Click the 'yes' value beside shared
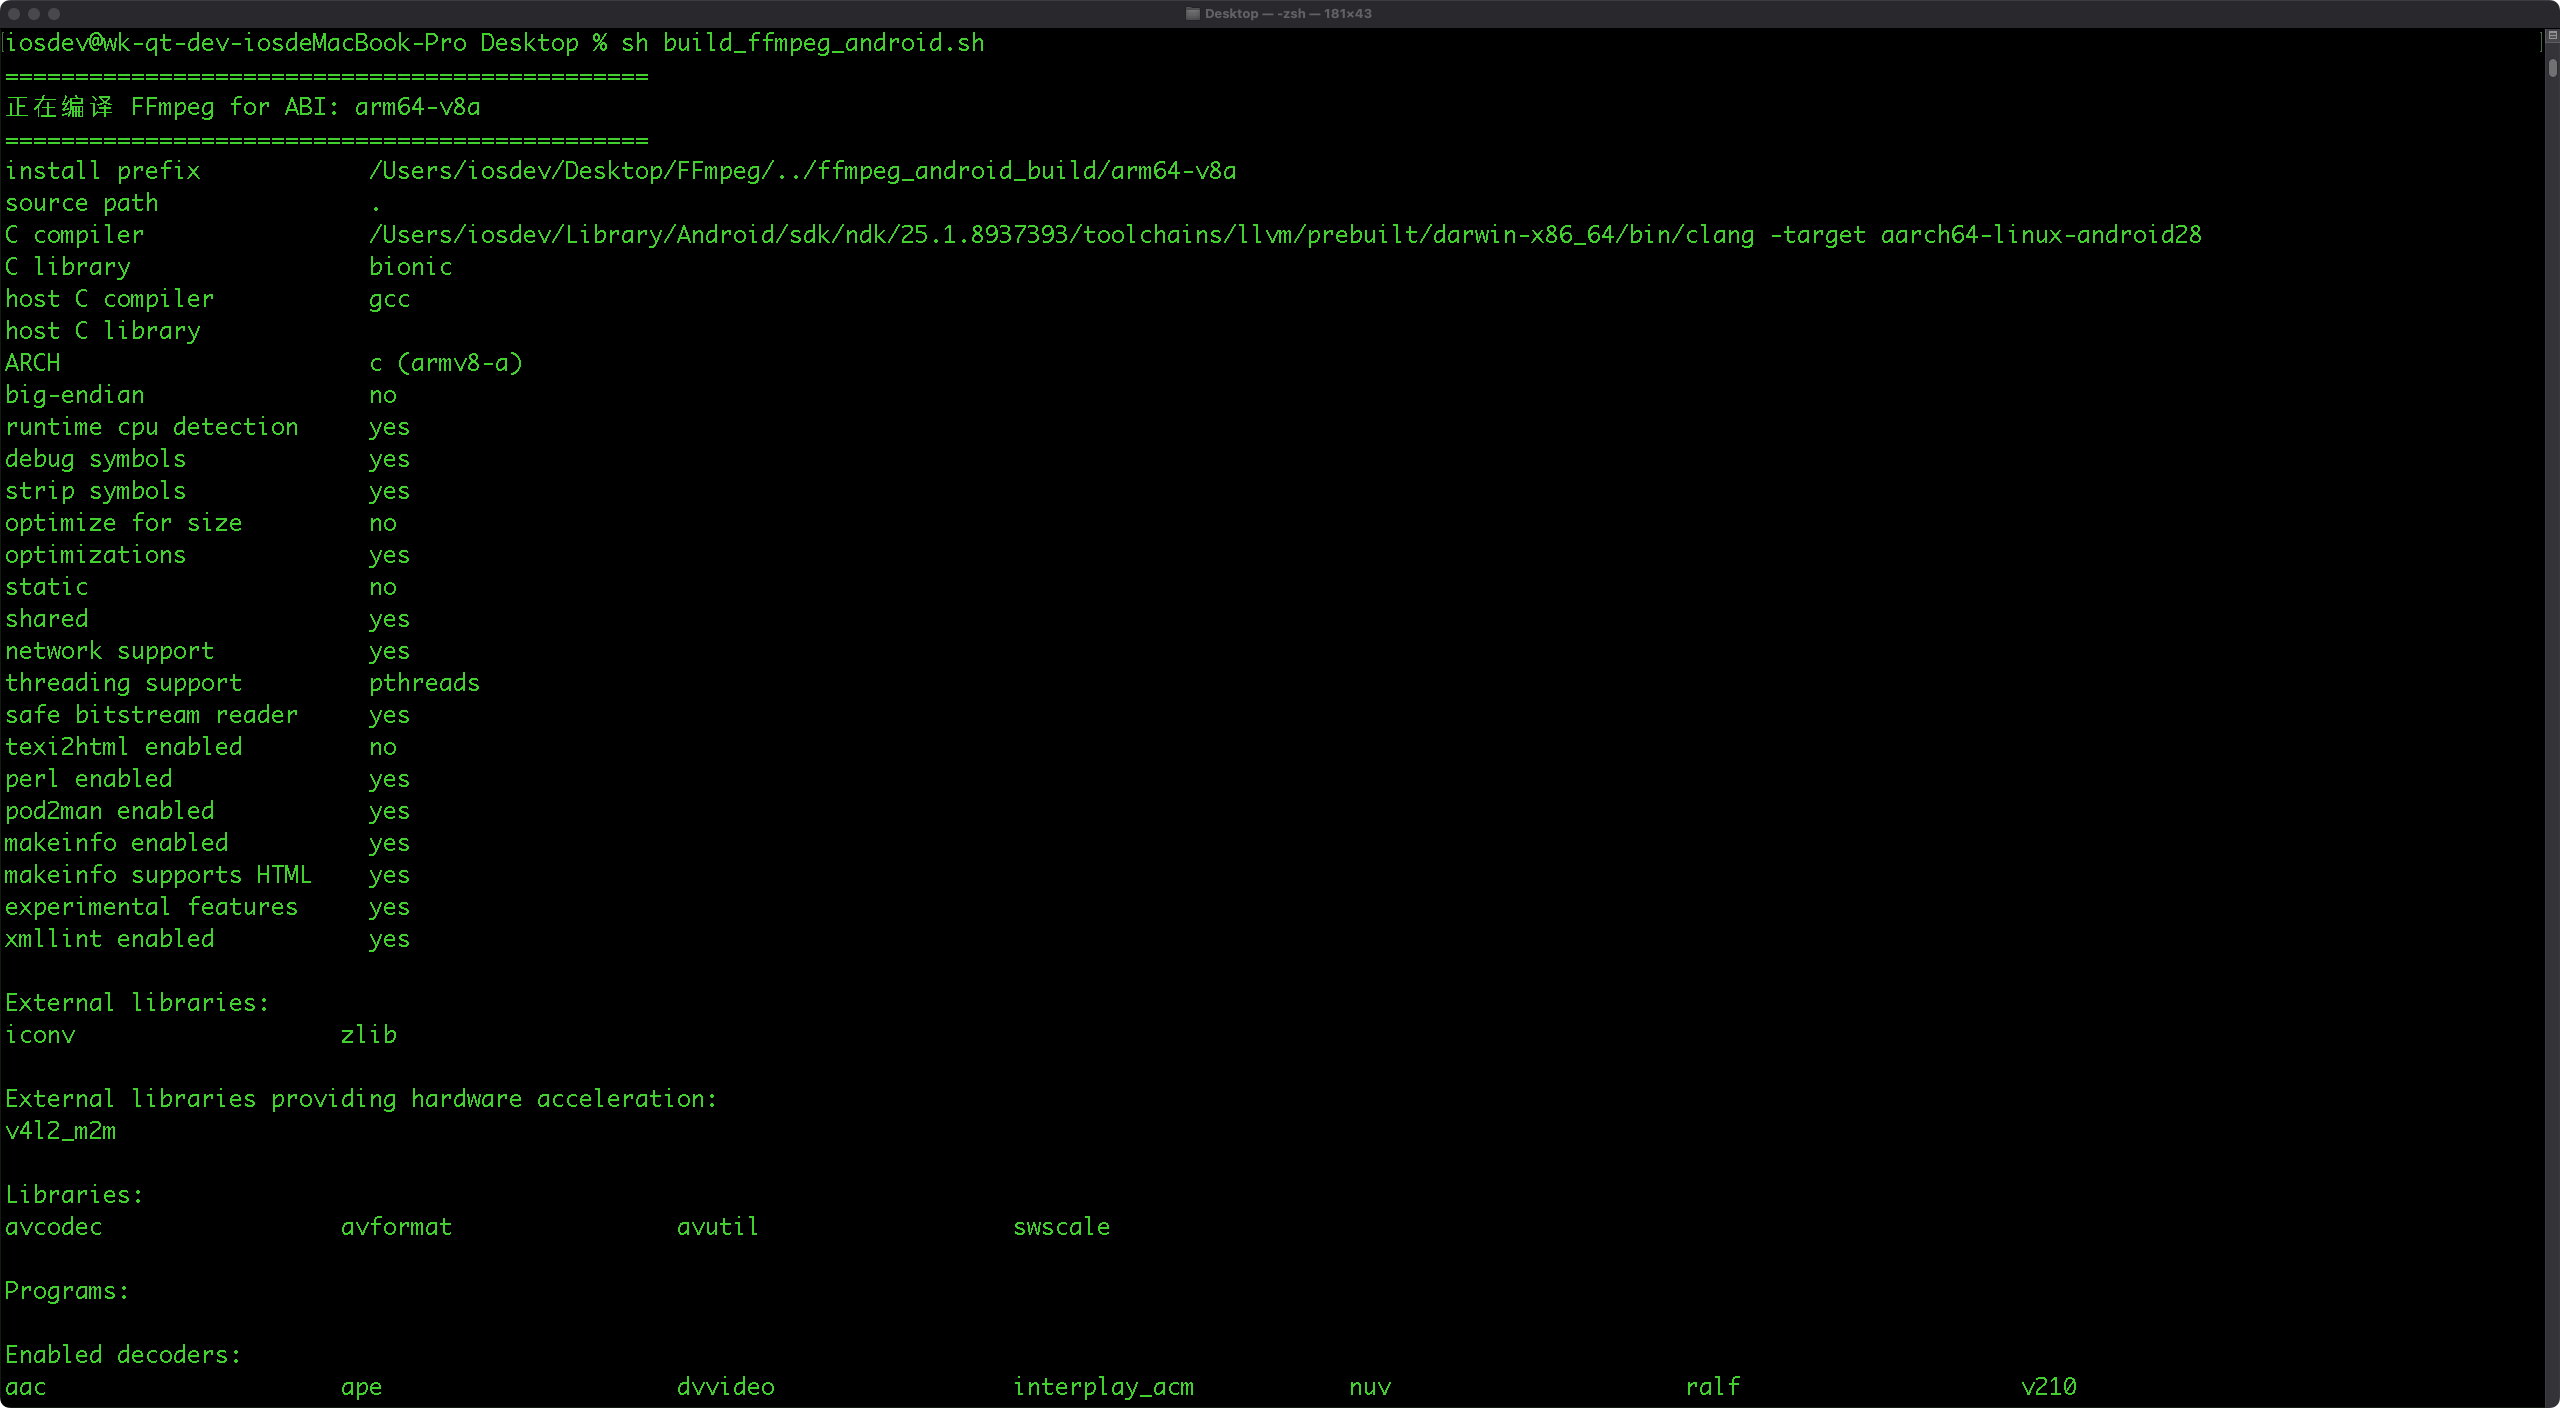 [390, 619]
